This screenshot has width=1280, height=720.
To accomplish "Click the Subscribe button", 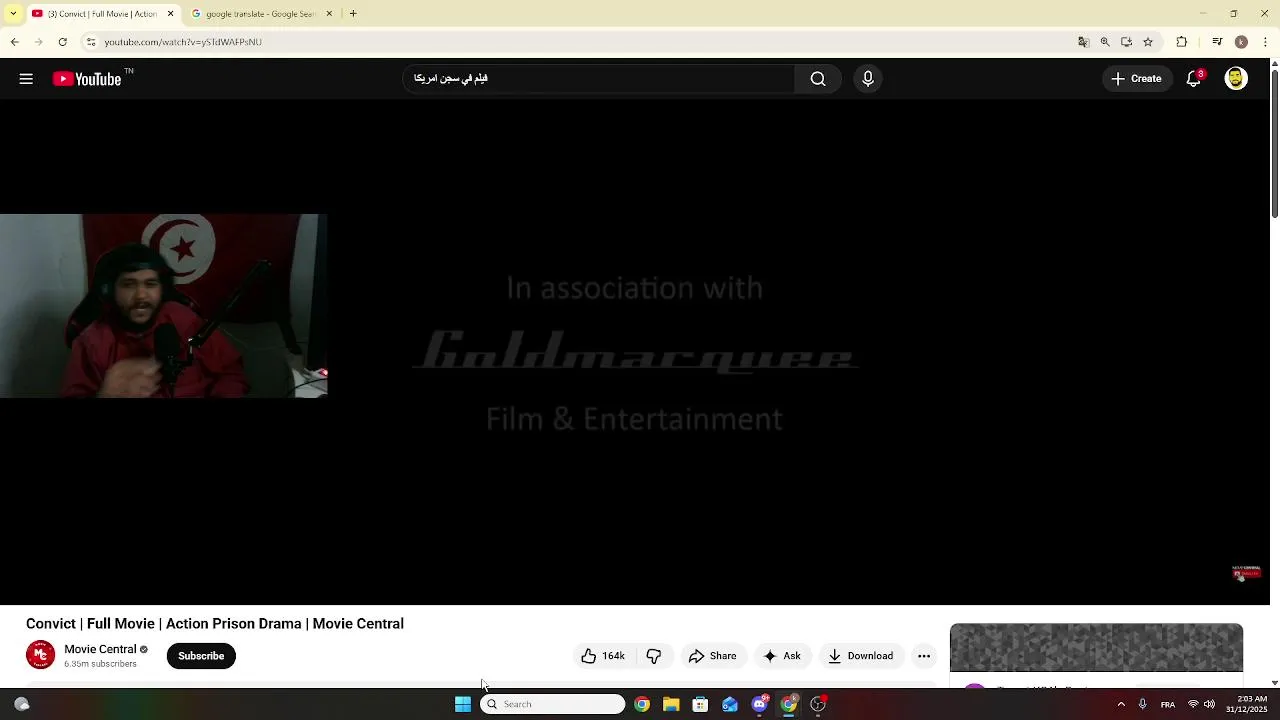I will point(201,656).
